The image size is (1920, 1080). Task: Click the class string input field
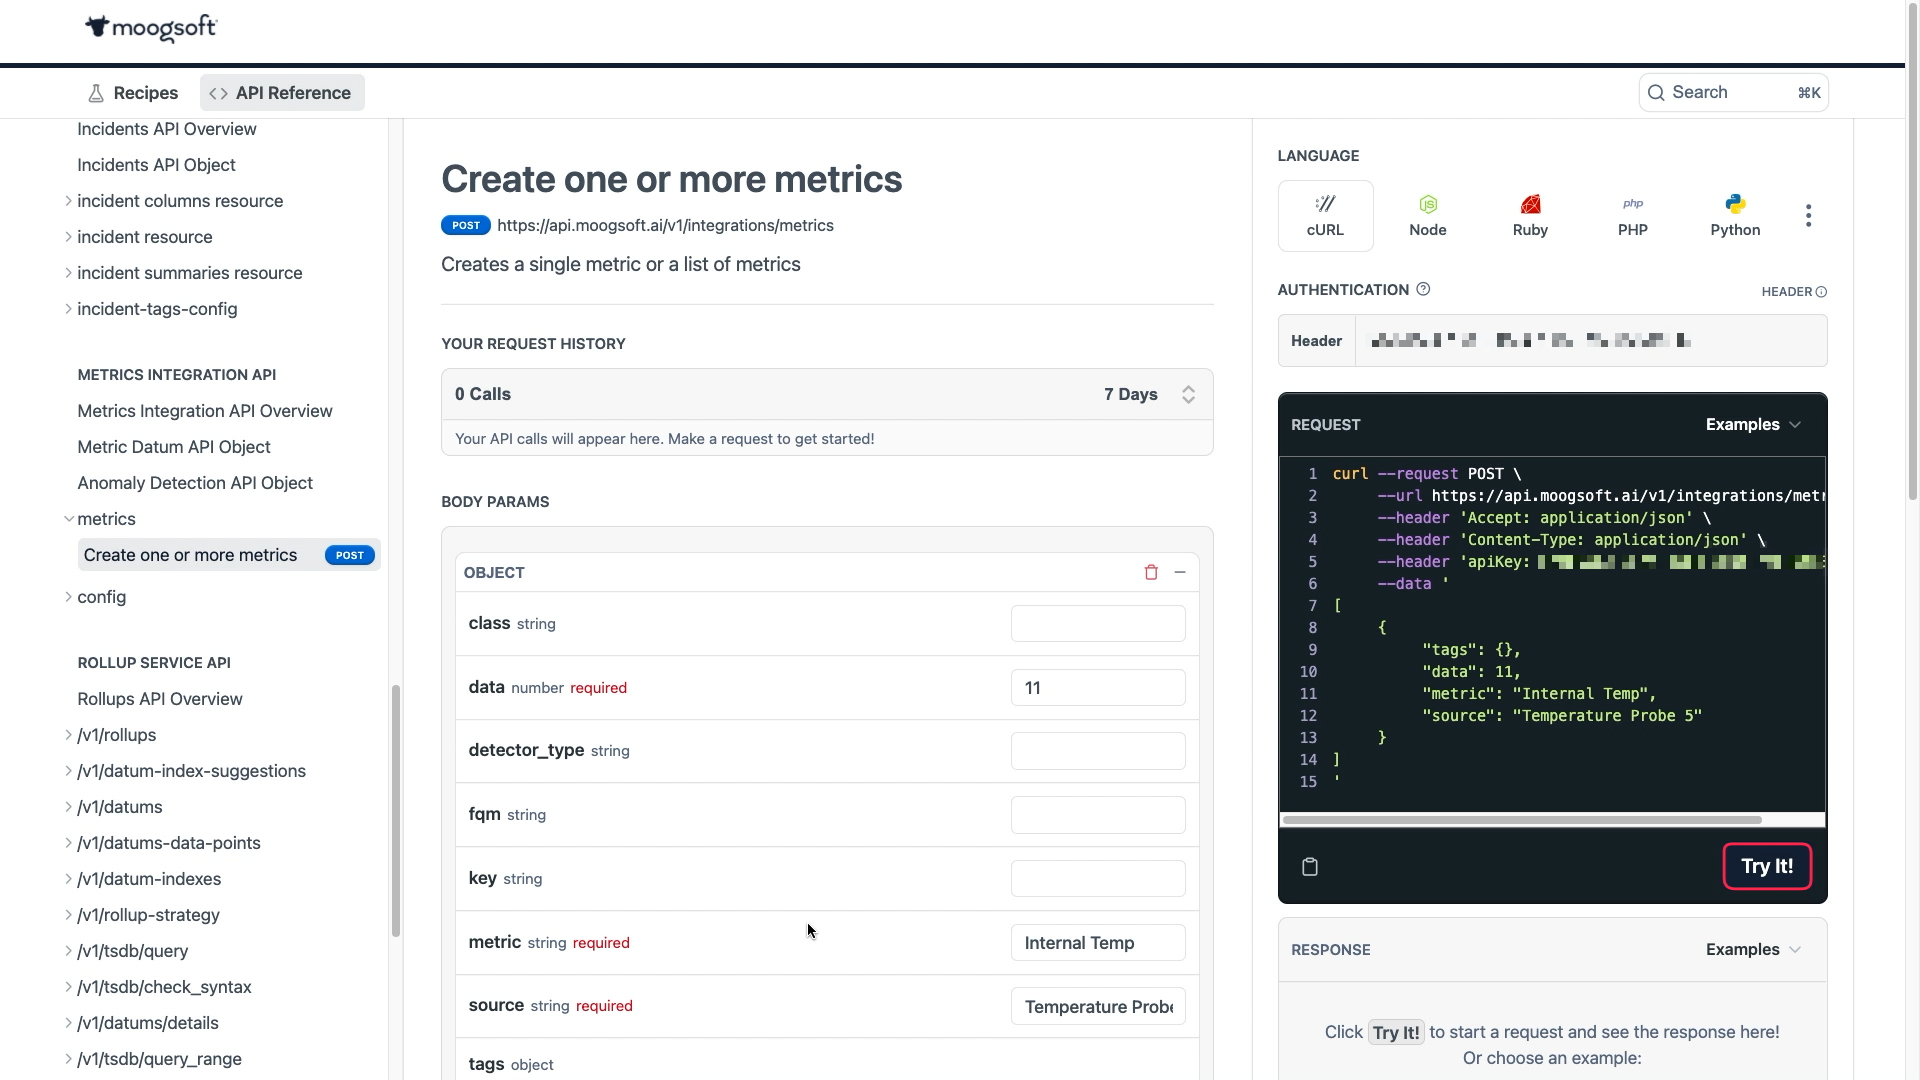coord(1098,624)
